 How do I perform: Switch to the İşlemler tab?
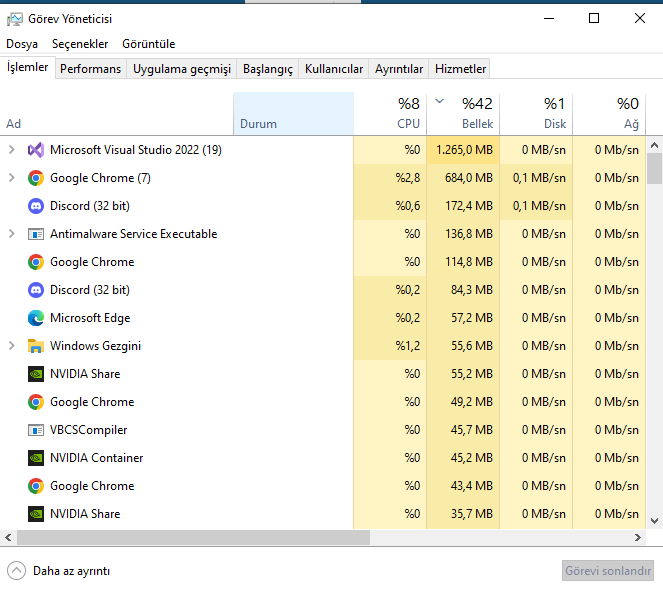click(27, 67)
